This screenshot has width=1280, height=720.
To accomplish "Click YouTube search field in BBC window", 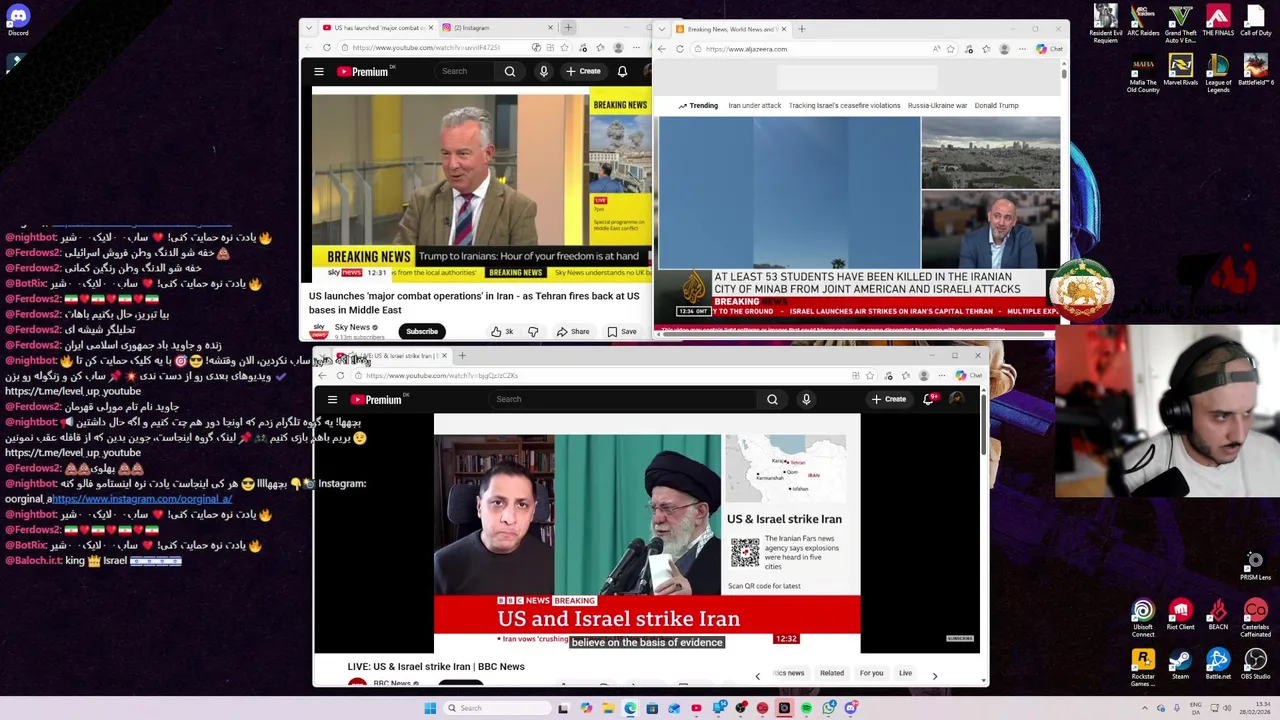I will coord(625,399).
